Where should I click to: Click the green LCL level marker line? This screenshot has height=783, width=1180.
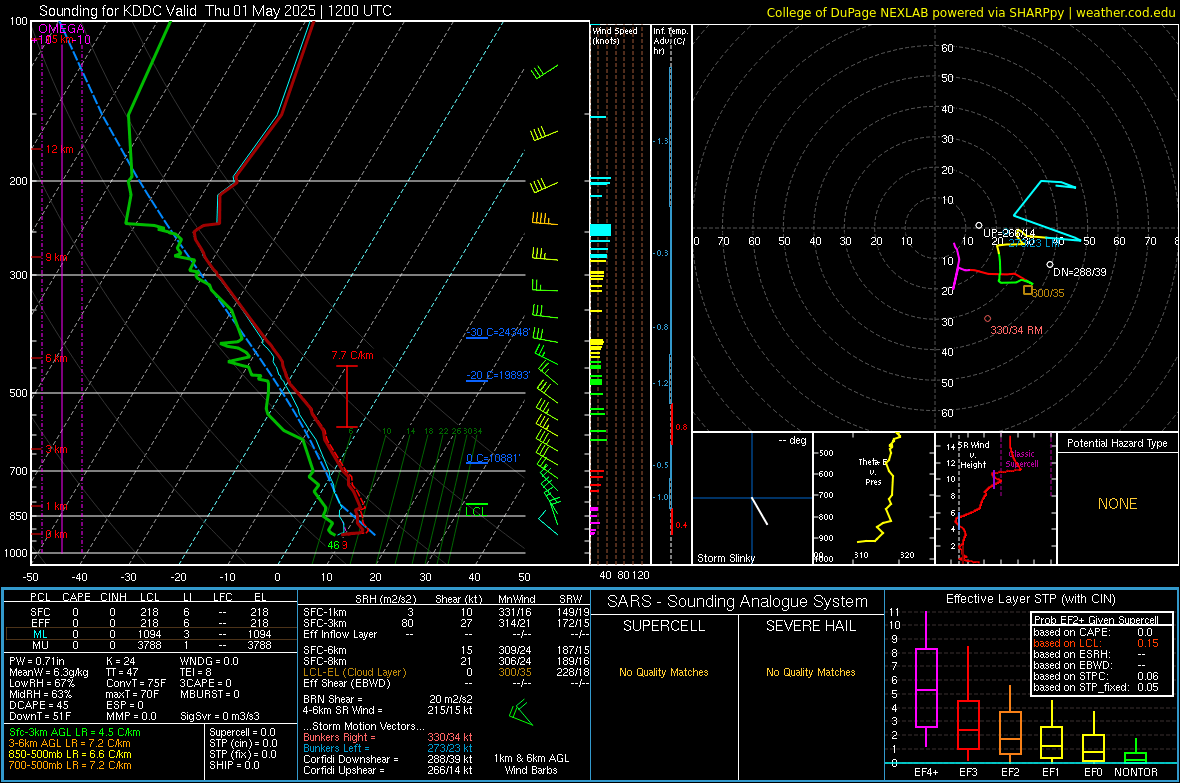coord(476,504)
